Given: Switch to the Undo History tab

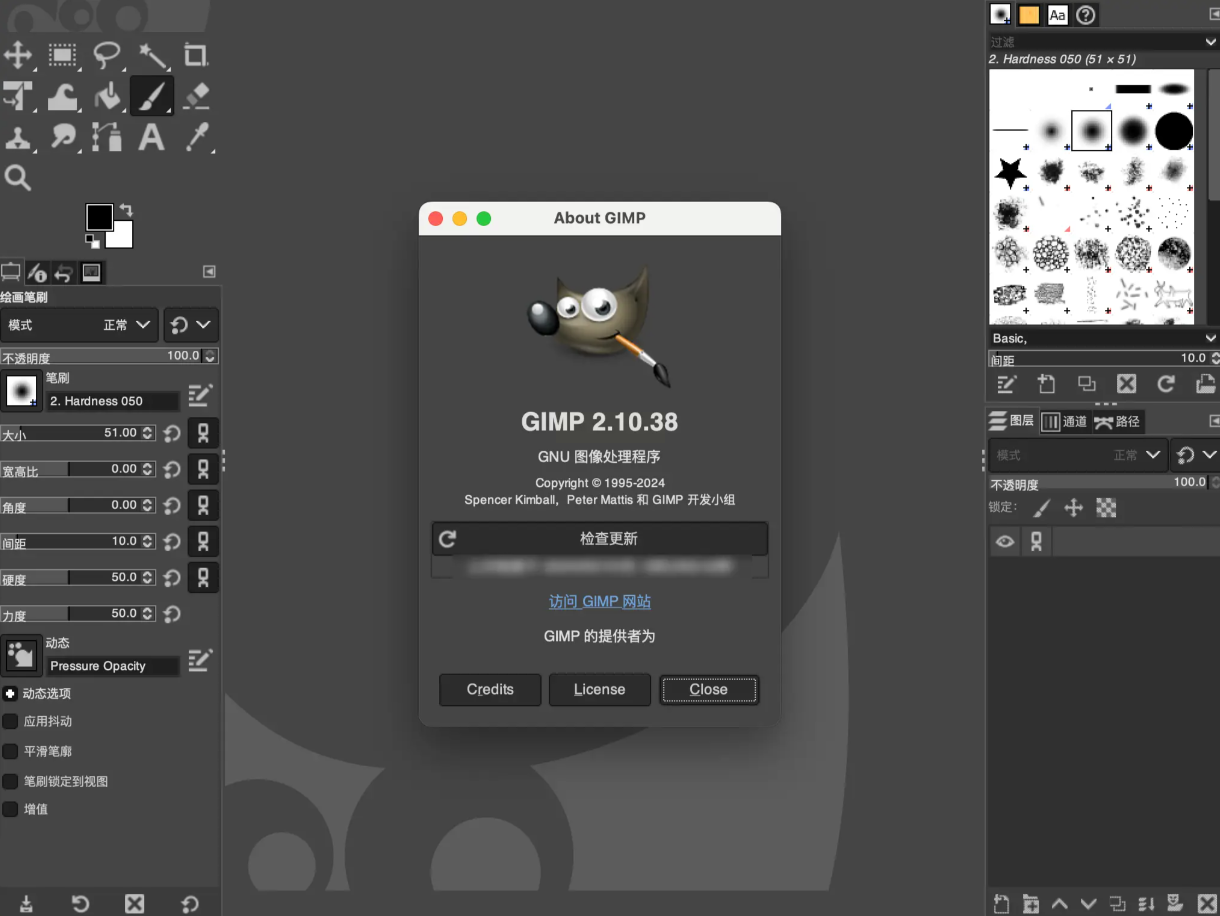Looking at the screenshot, I should [64, 272].
